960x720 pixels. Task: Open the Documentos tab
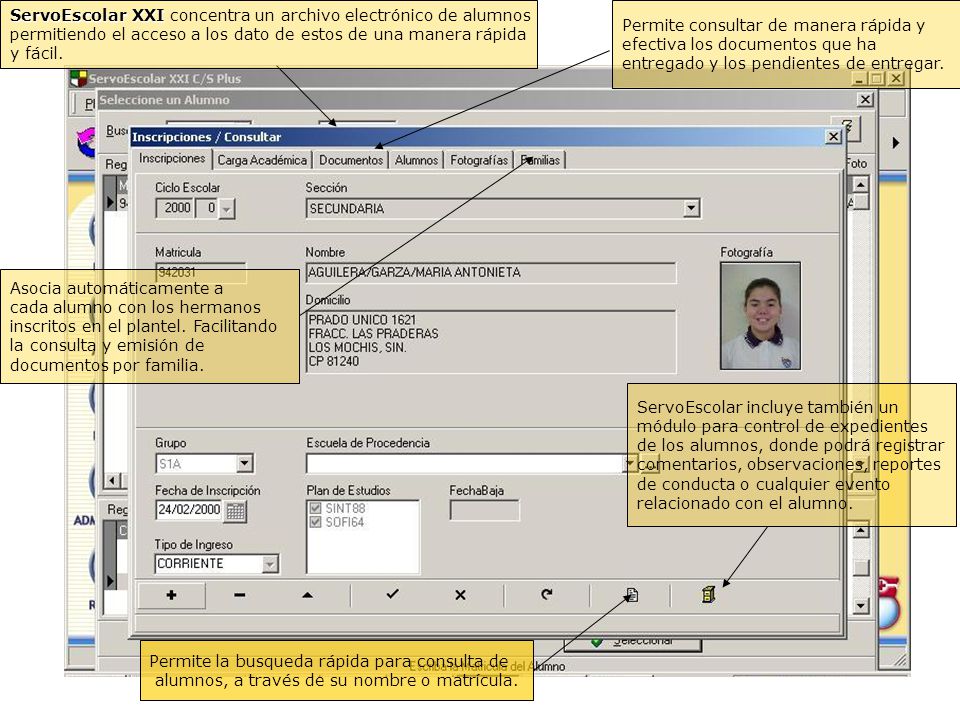pos(351,160)
